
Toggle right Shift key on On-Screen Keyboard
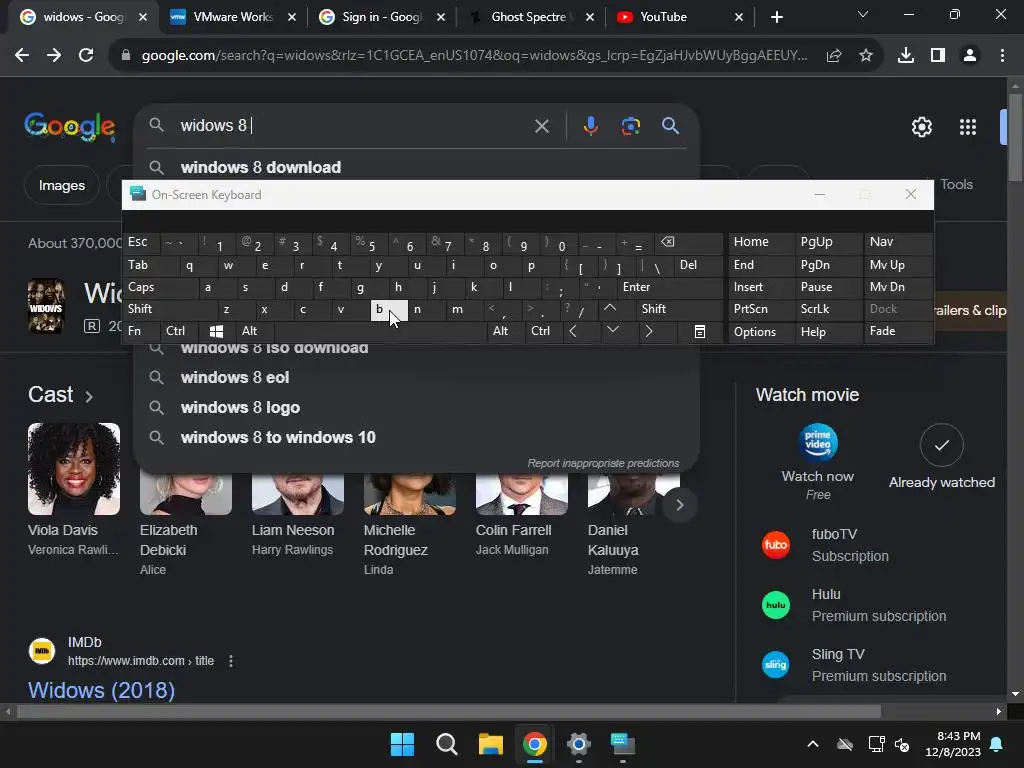tap(679, 309)
